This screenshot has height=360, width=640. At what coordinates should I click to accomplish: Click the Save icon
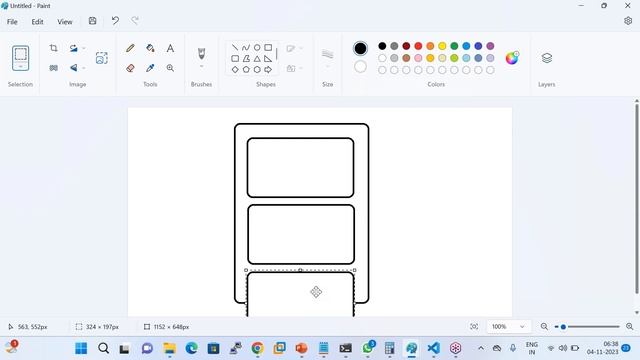(93, 21)
